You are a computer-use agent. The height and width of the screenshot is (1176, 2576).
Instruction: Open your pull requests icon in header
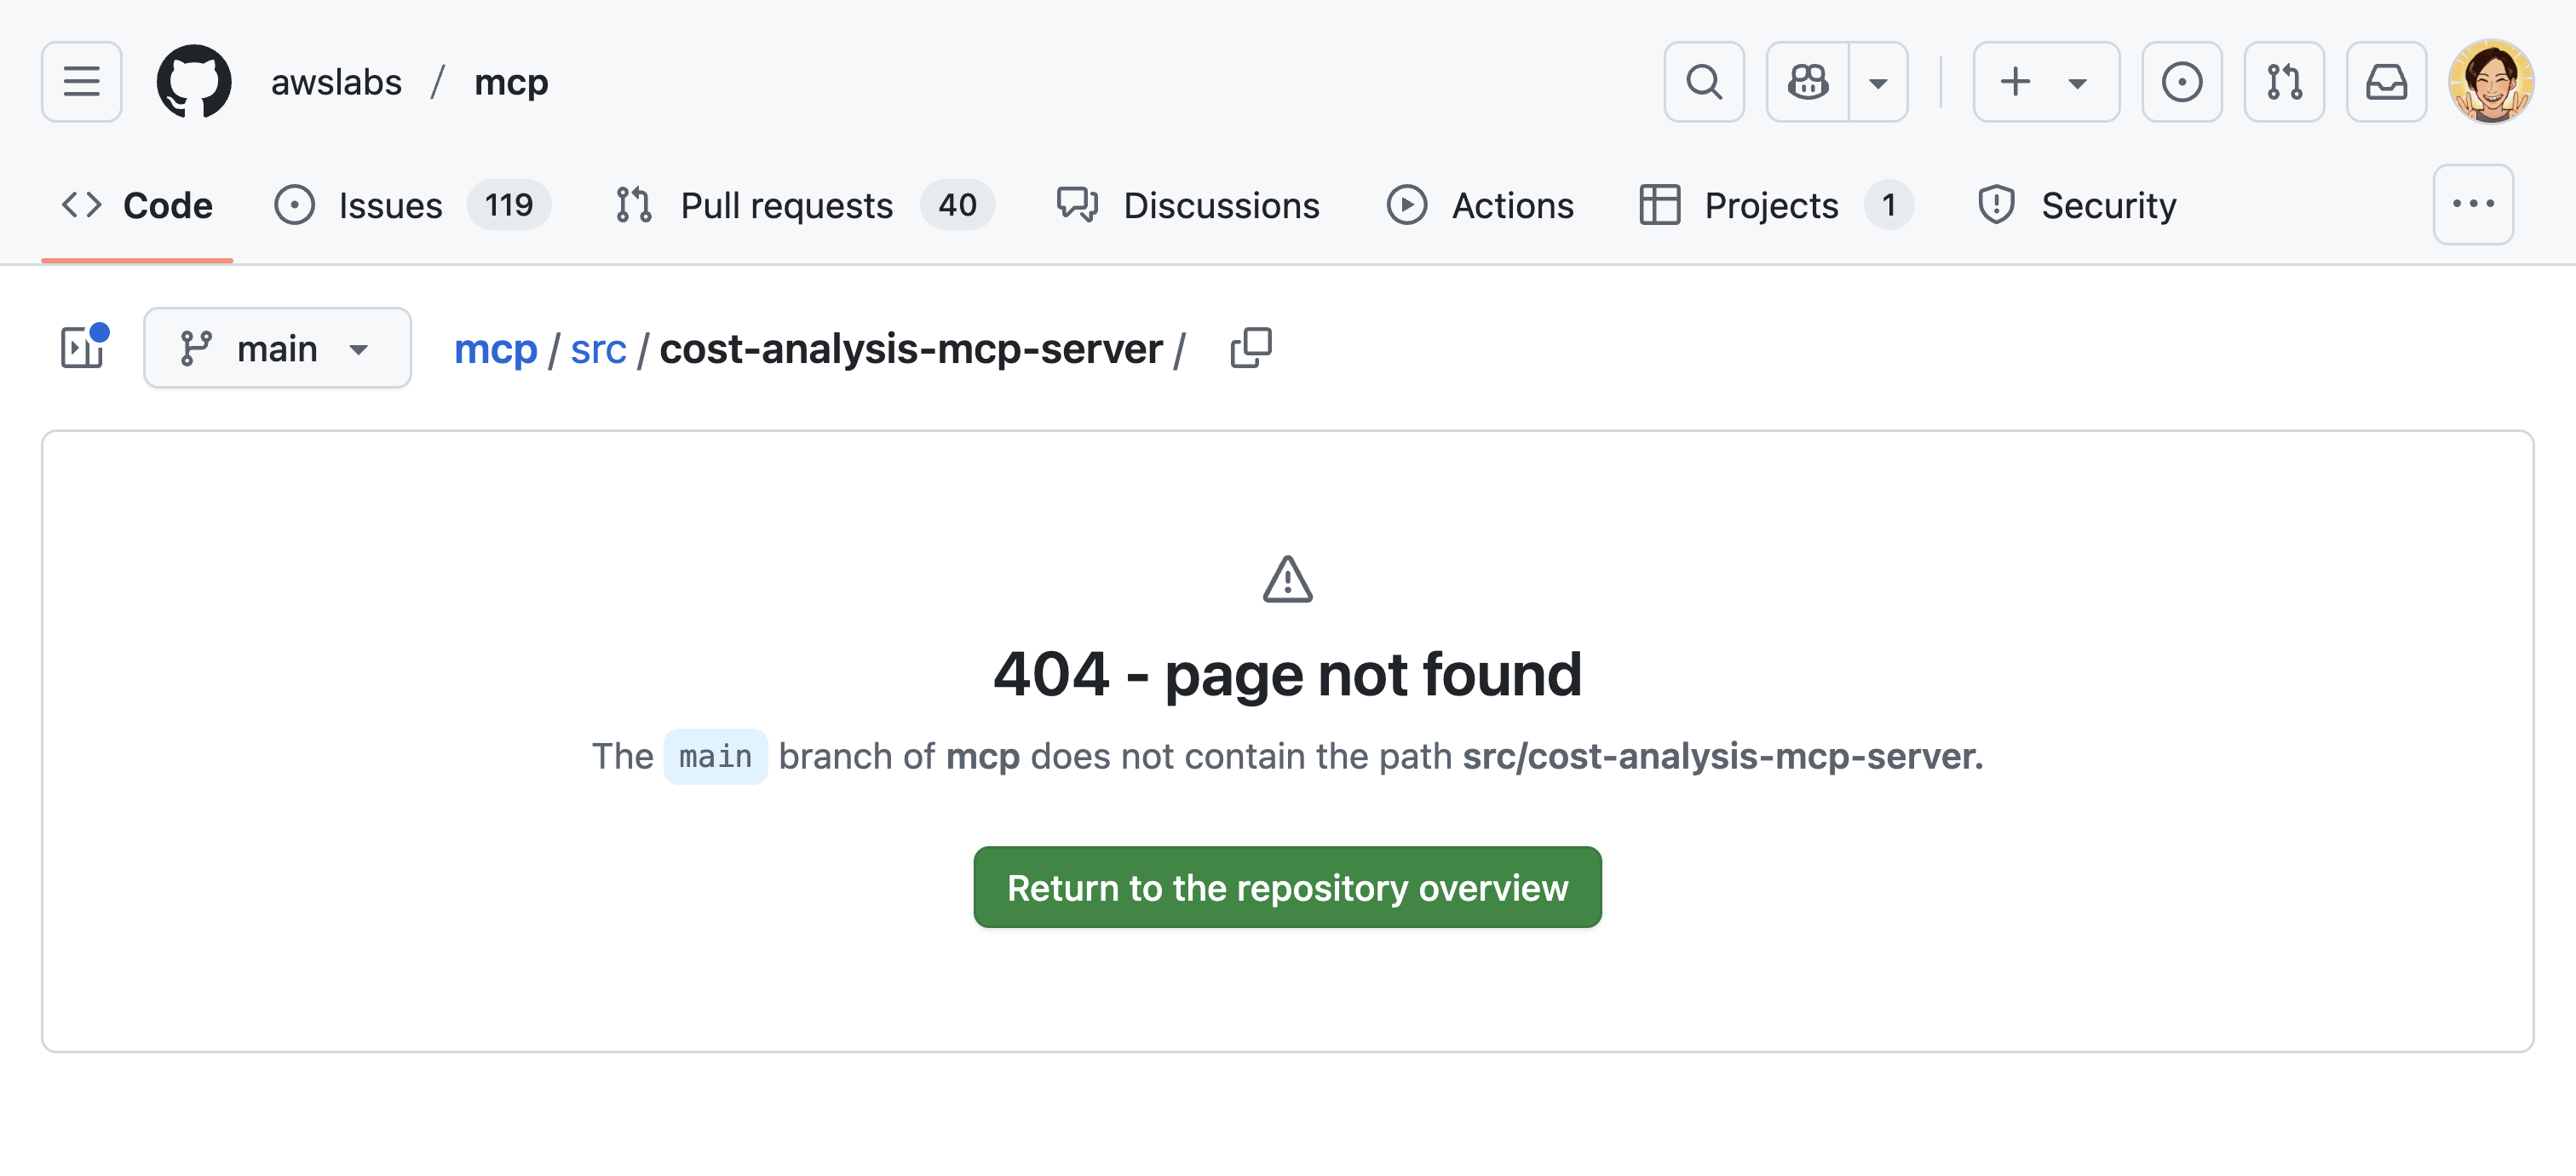2284,82
